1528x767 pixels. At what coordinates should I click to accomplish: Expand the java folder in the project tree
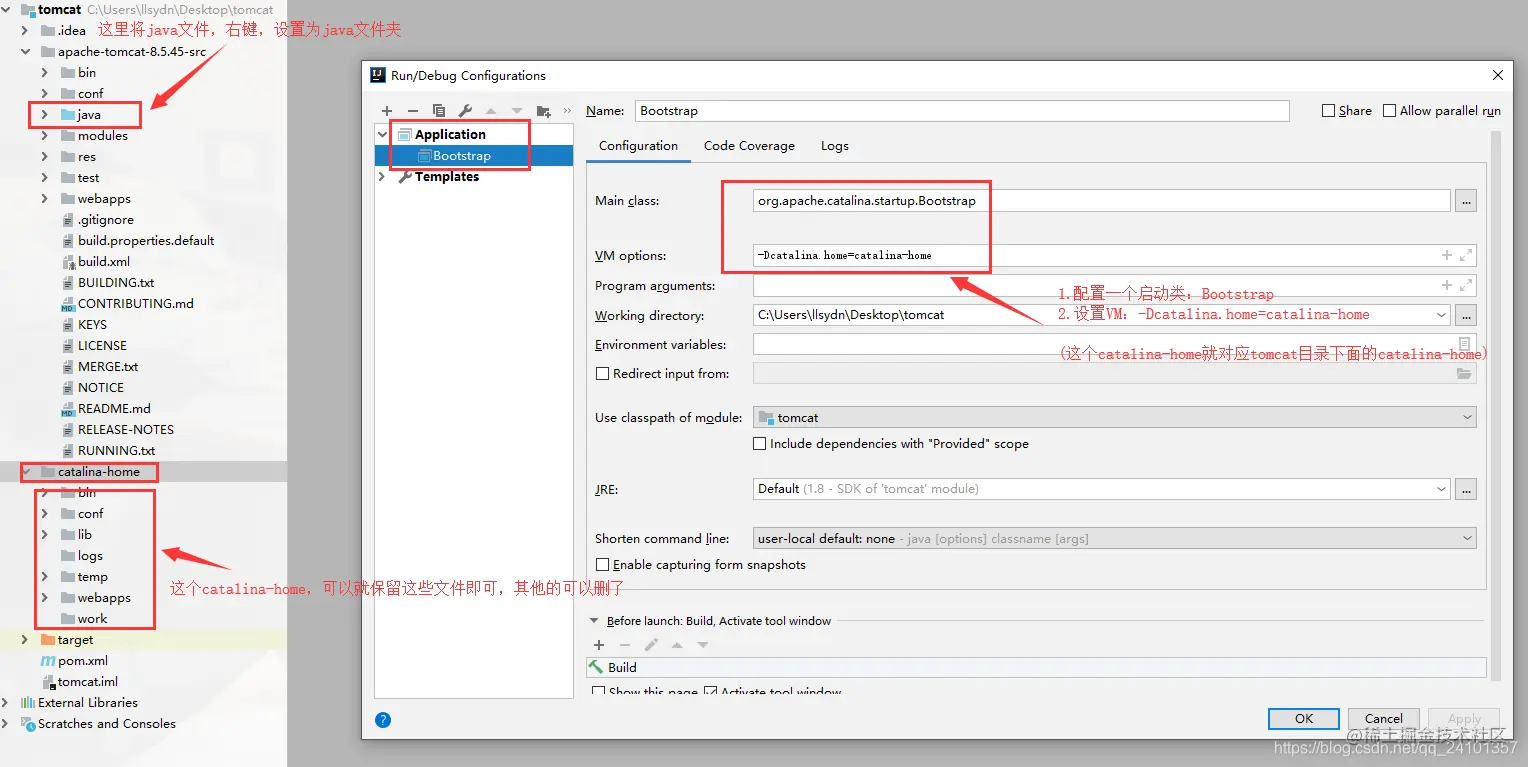tap(45, 115)
